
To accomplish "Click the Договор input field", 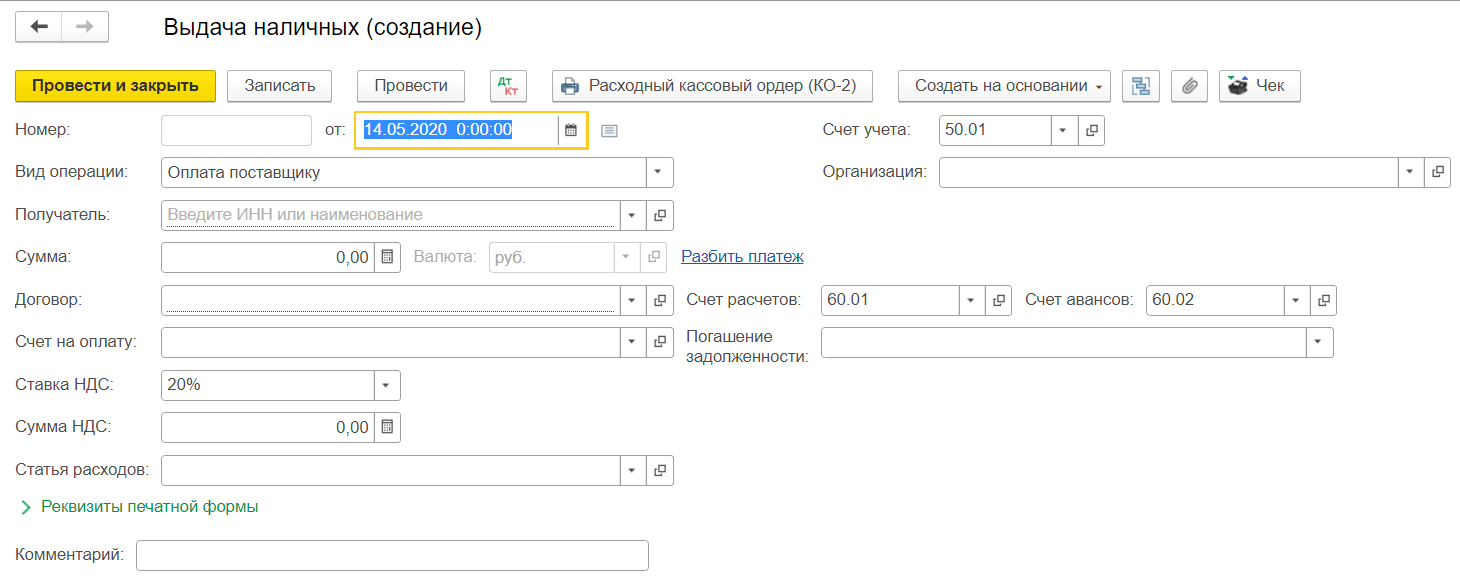I will [391, 300].
